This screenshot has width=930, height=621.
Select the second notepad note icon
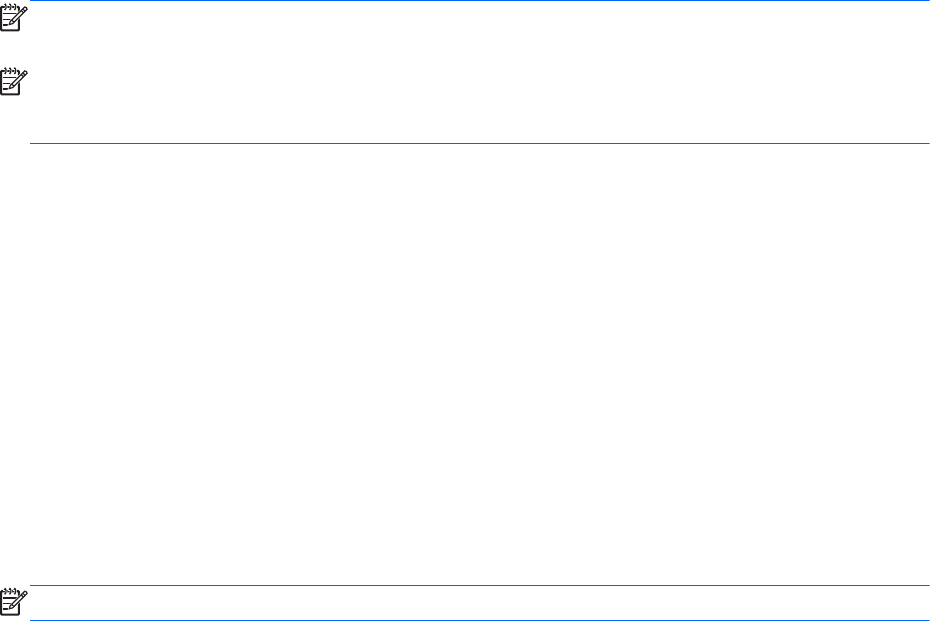pyautogui.click(x=14, y=81)
